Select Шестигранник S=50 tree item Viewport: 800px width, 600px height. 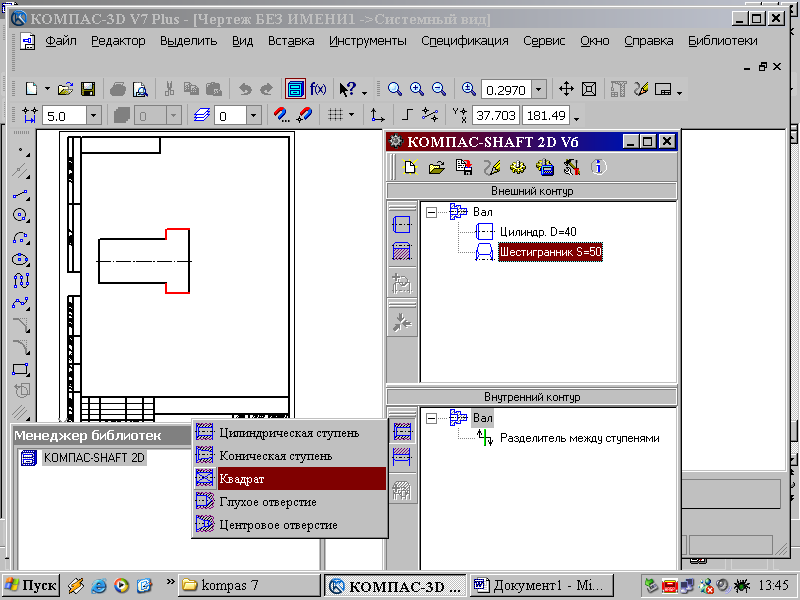coord(551,252)
